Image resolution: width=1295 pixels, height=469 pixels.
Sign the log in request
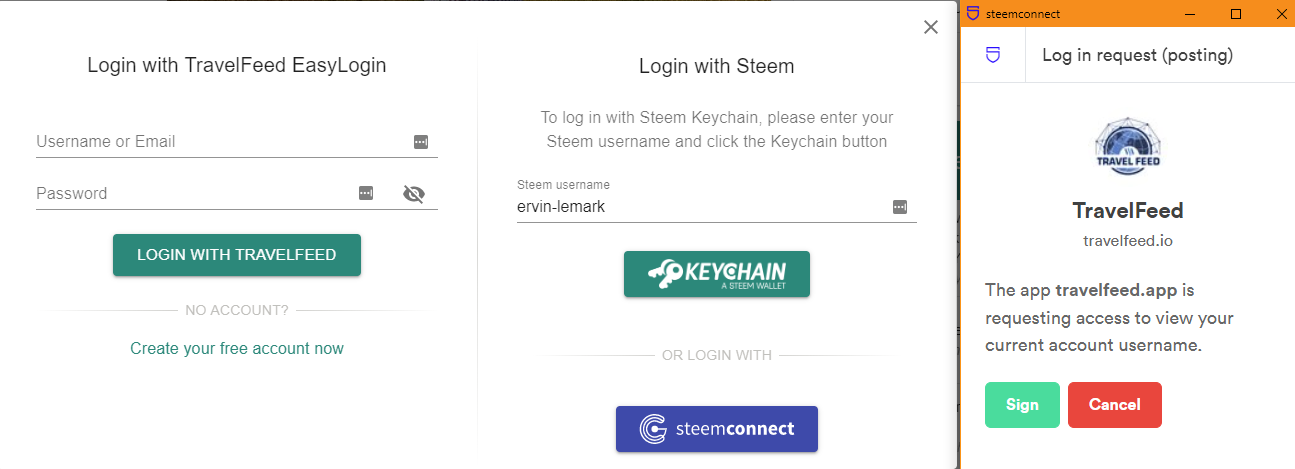[1022, 405]
